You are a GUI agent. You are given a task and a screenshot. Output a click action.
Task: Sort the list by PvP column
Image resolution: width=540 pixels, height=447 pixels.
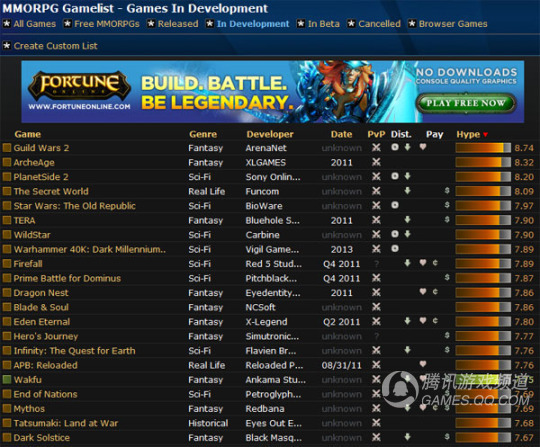[376, 134]
